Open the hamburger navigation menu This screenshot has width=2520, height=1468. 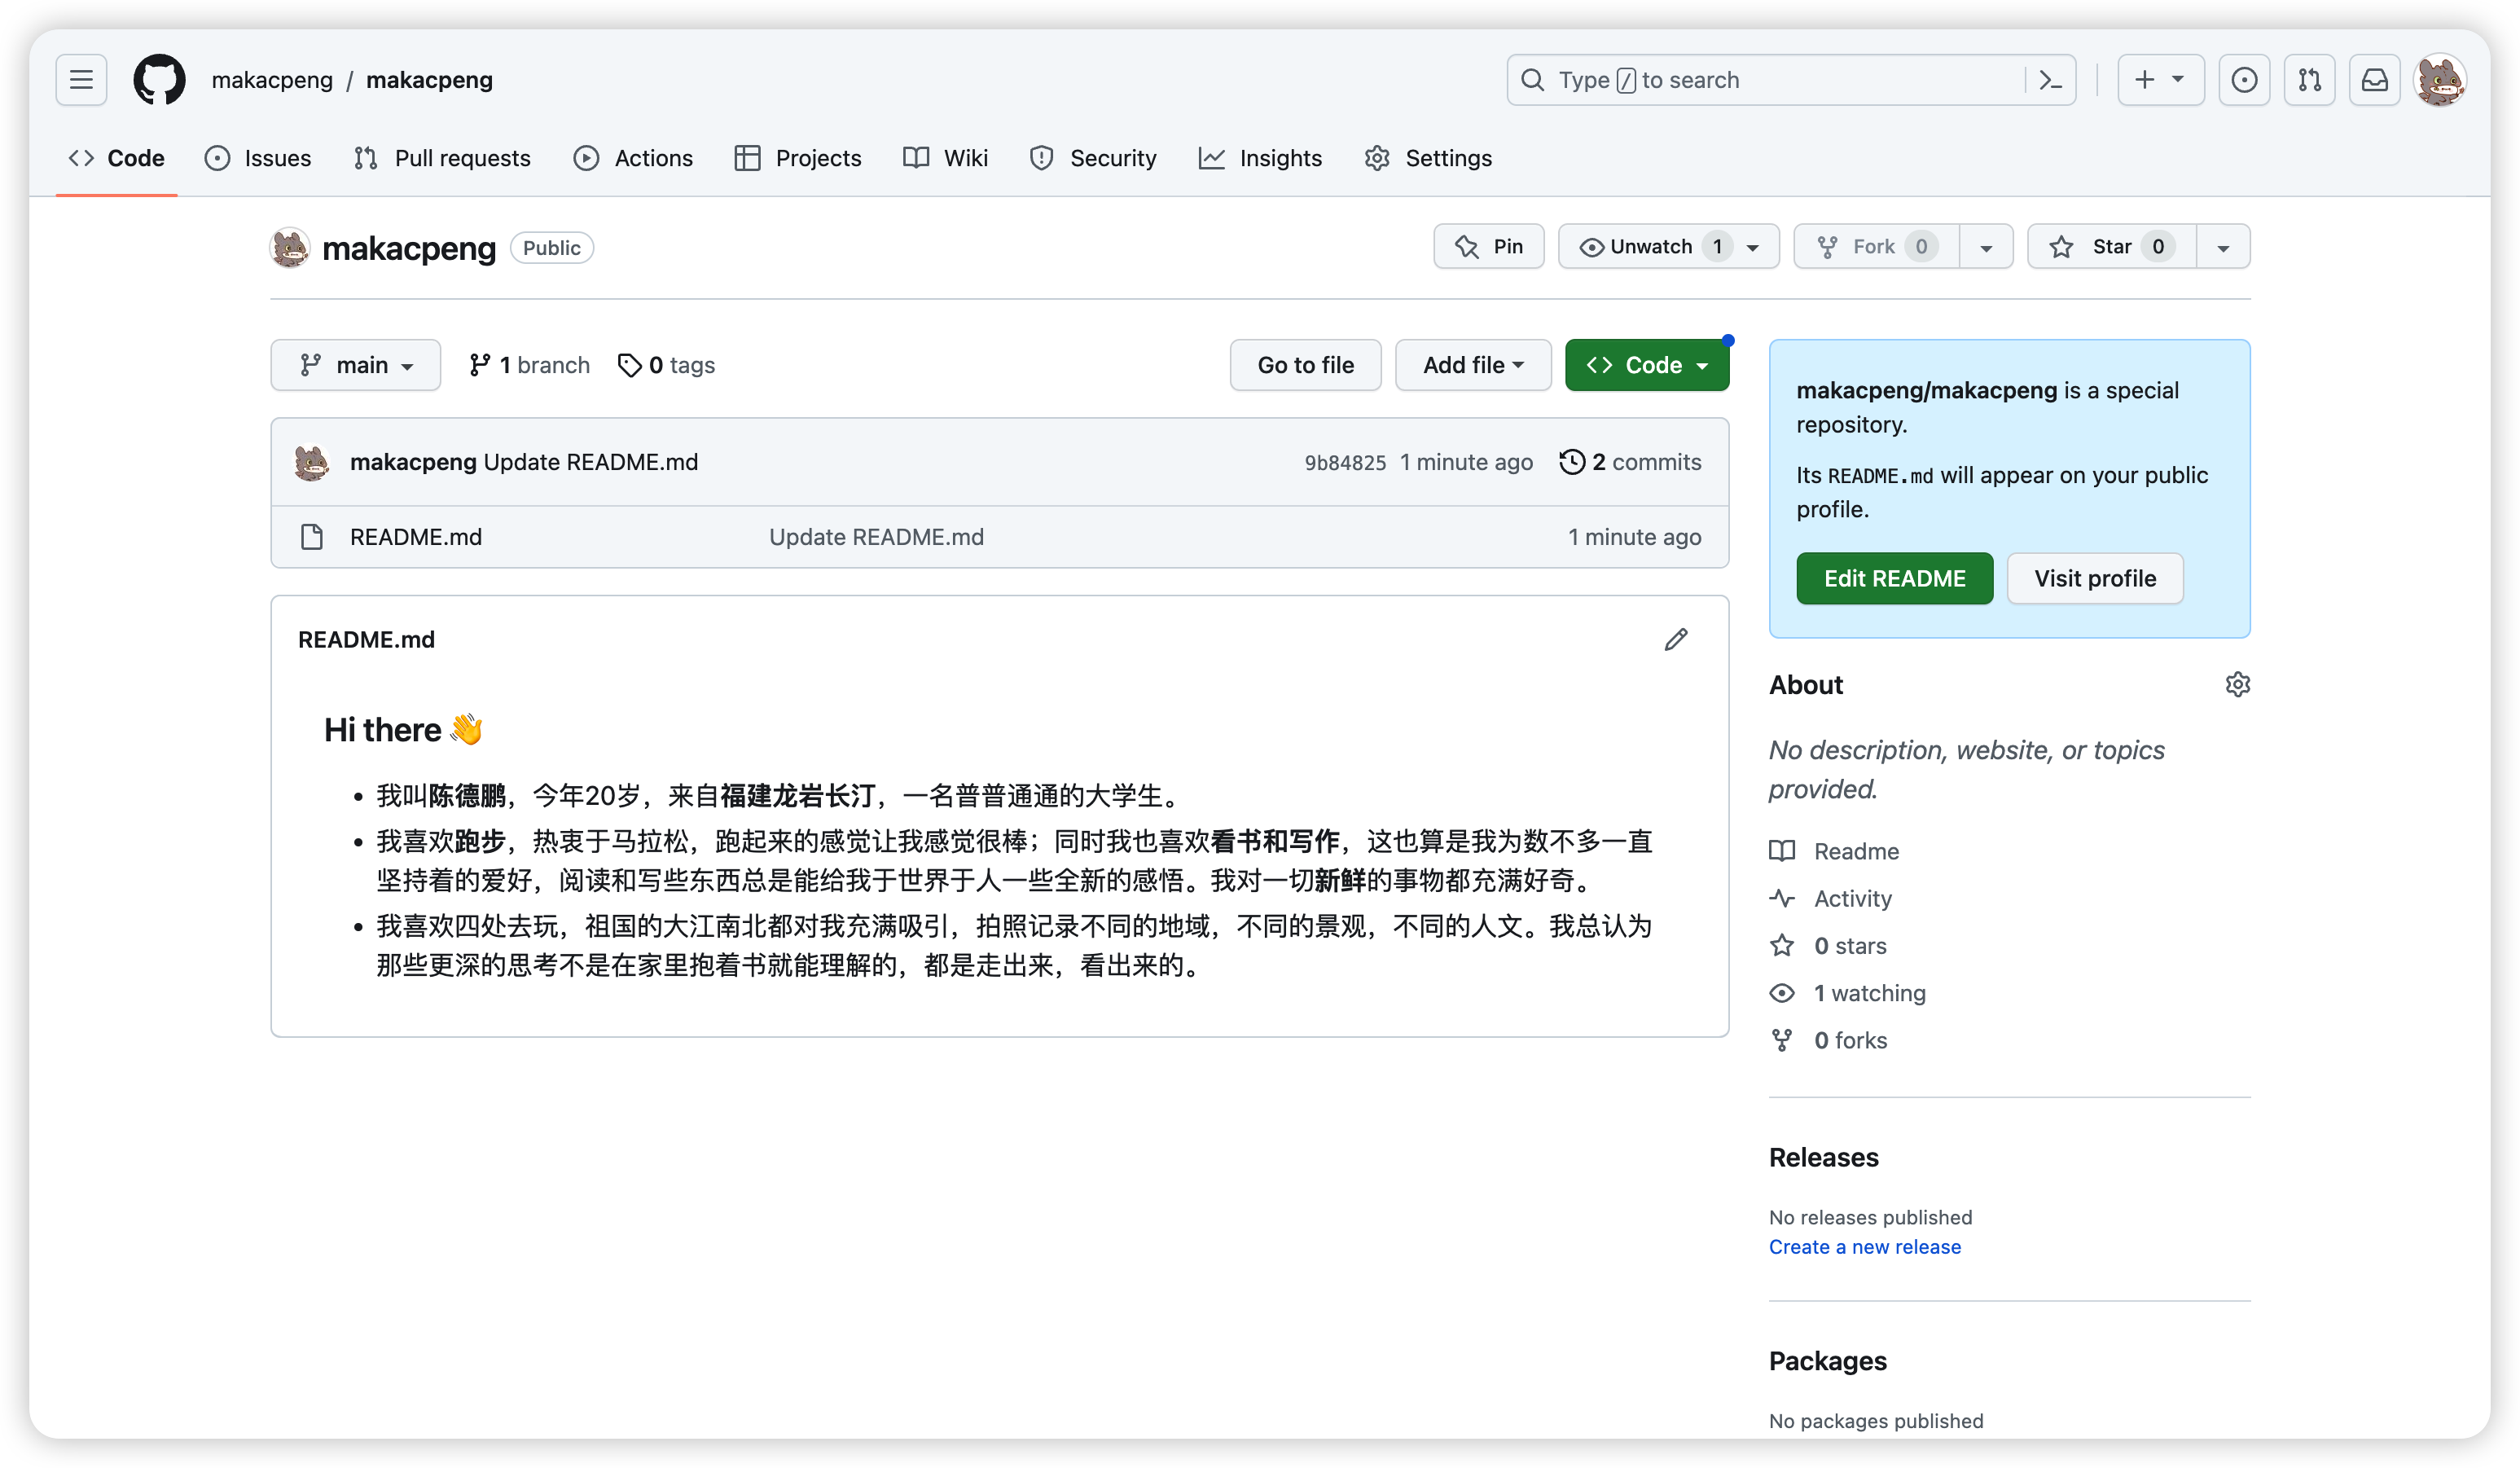[81, 80]
